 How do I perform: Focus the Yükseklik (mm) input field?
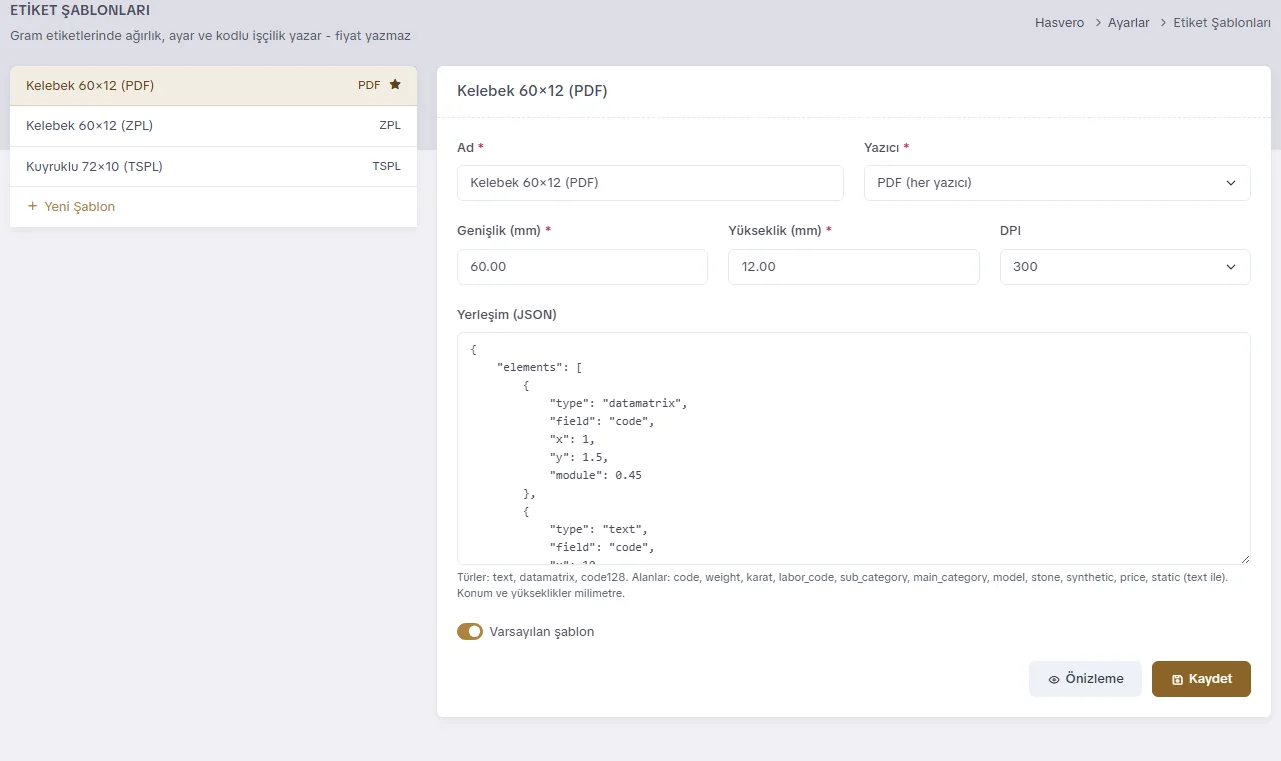point(854,267)
